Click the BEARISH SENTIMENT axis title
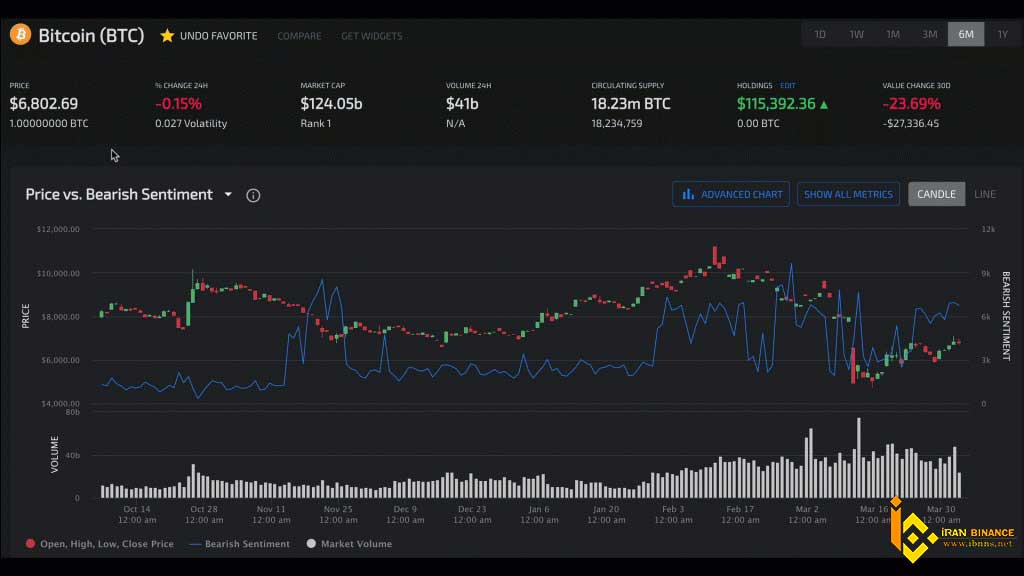This screenshot has width=1024, height=576. coord(1006,316)
